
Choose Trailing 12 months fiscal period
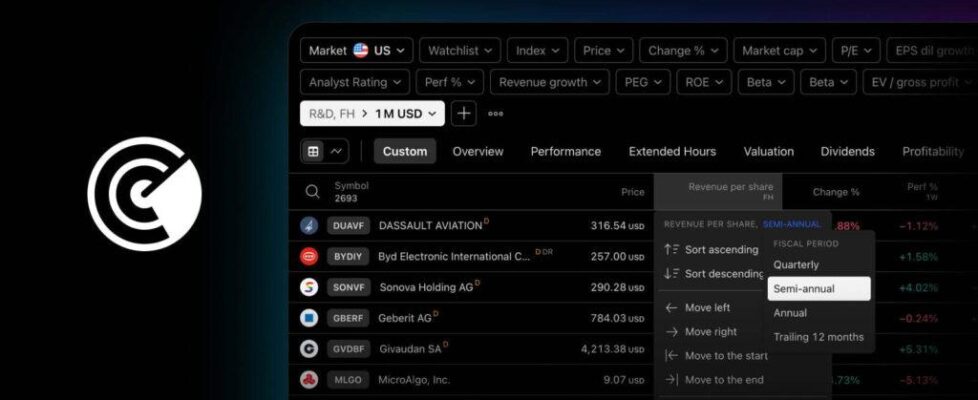(x=819, y=337)
